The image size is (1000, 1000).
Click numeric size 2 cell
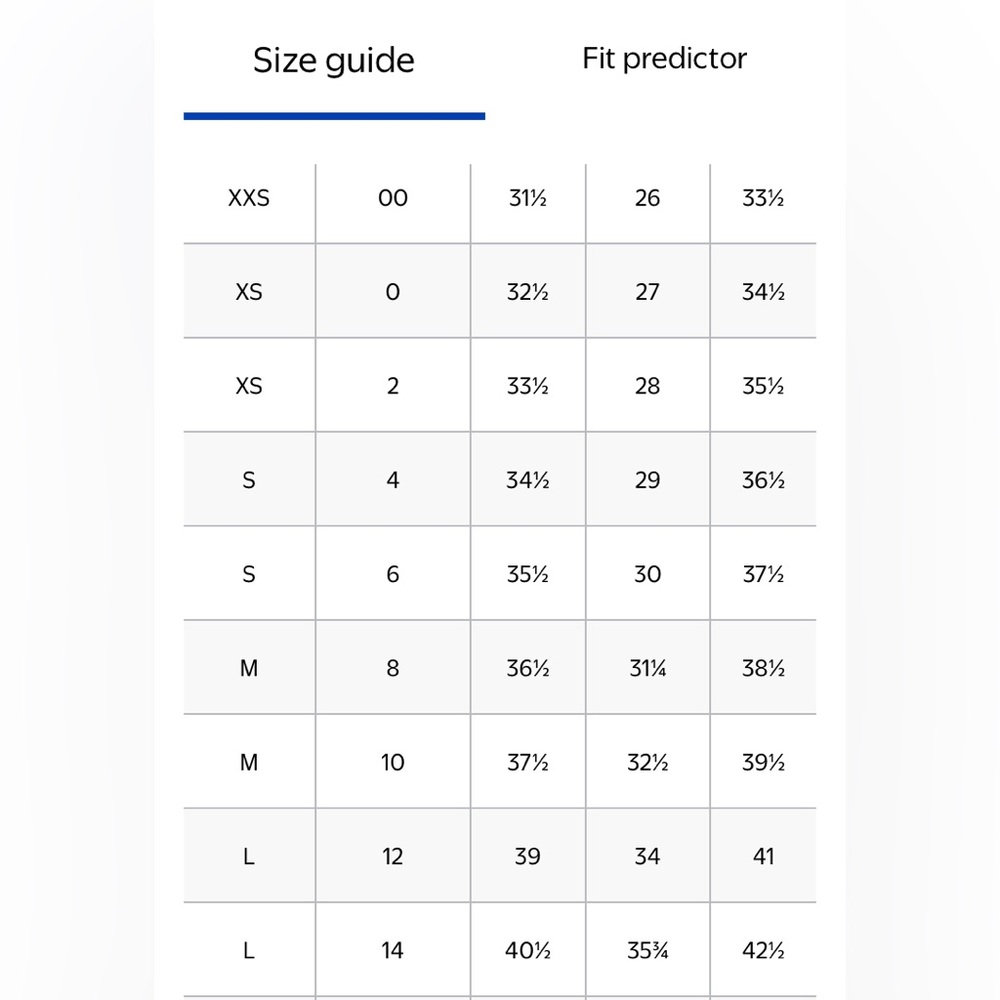(393, 386)
